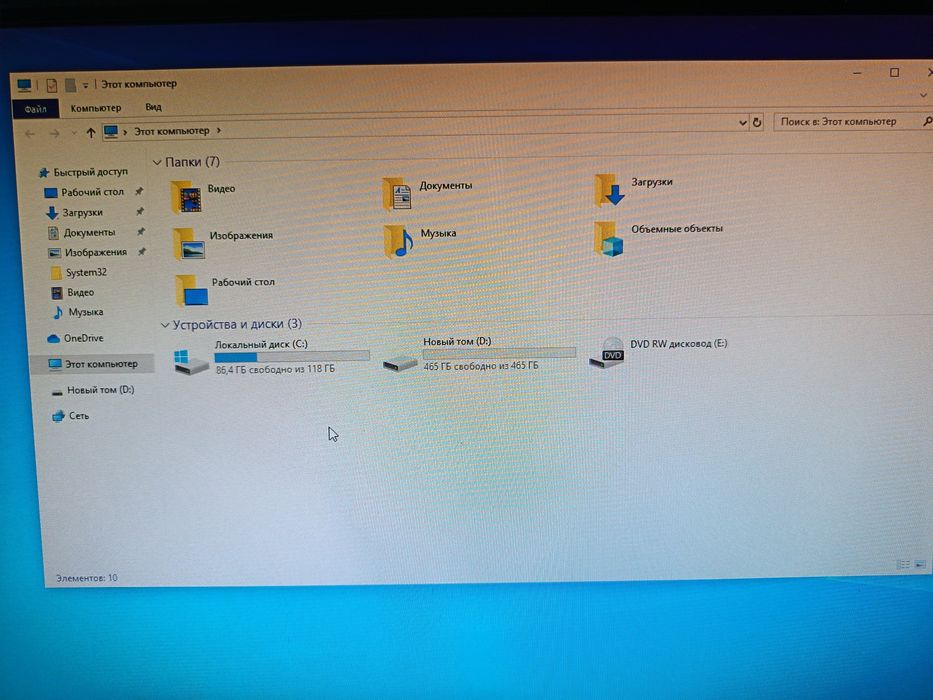Click the Новый том (D:) usage bar
Screen dimensions: 933x700
coord(499,353)
